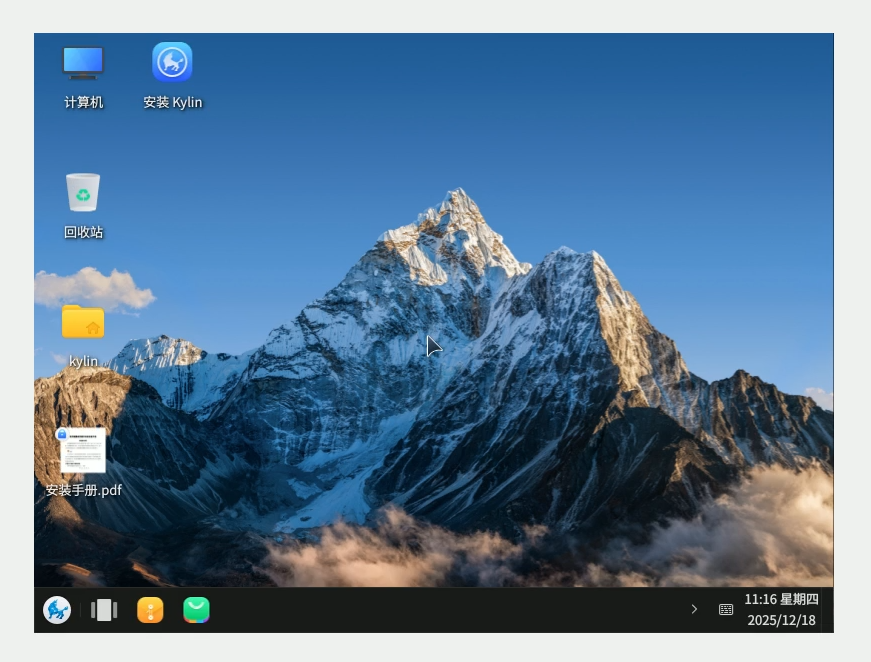Click the kylin folder label

coord(83,361)
